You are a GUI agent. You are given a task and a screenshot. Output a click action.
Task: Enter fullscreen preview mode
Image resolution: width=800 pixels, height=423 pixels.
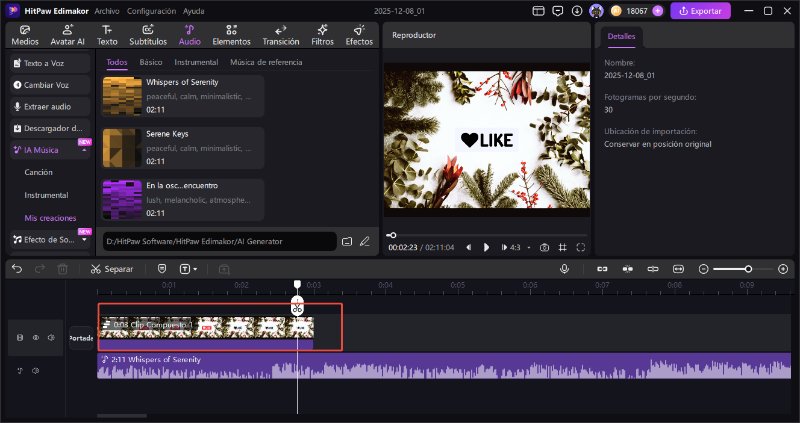click(581, 247)
